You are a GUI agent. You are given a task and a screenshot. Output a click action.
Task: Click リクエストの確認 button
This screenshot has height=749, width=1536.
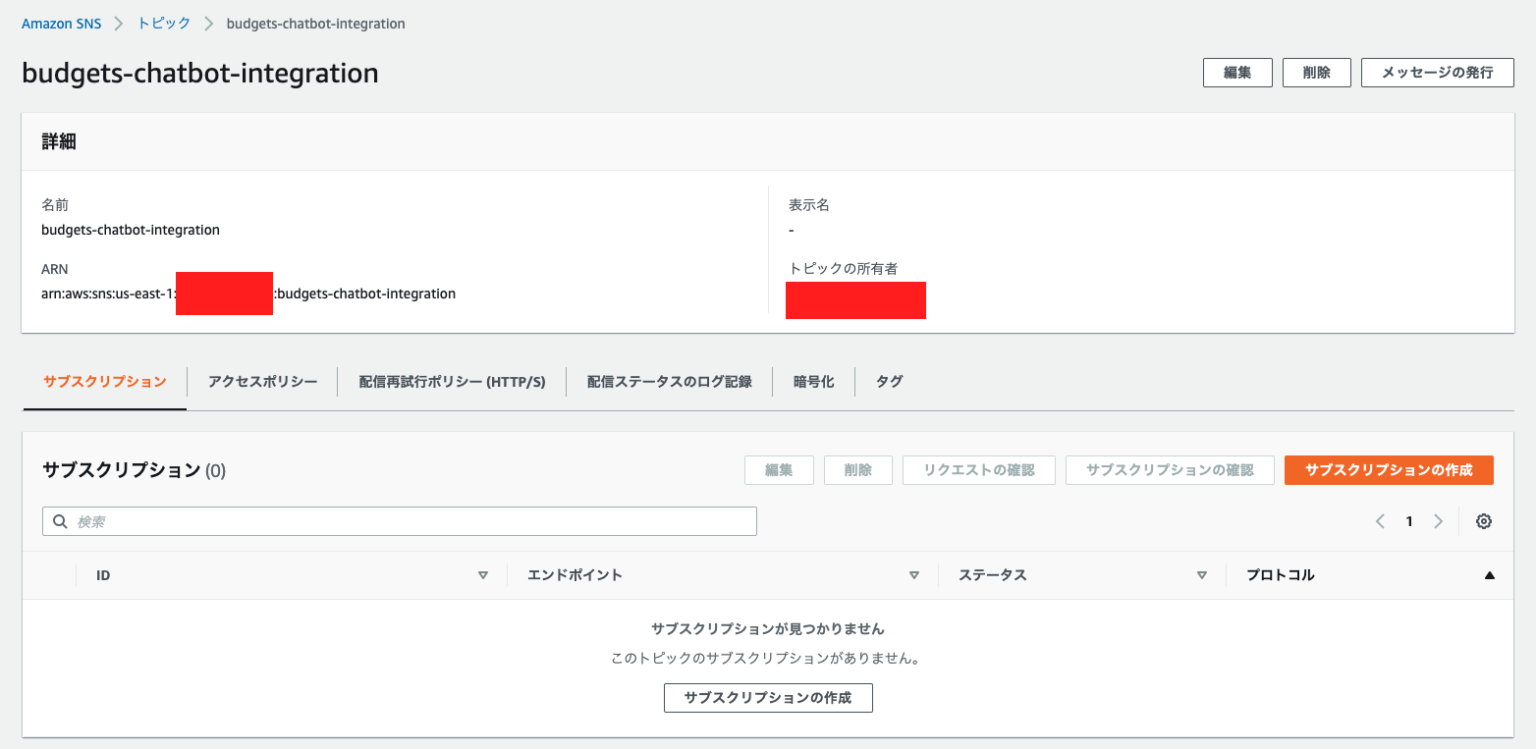pos(979,470)
